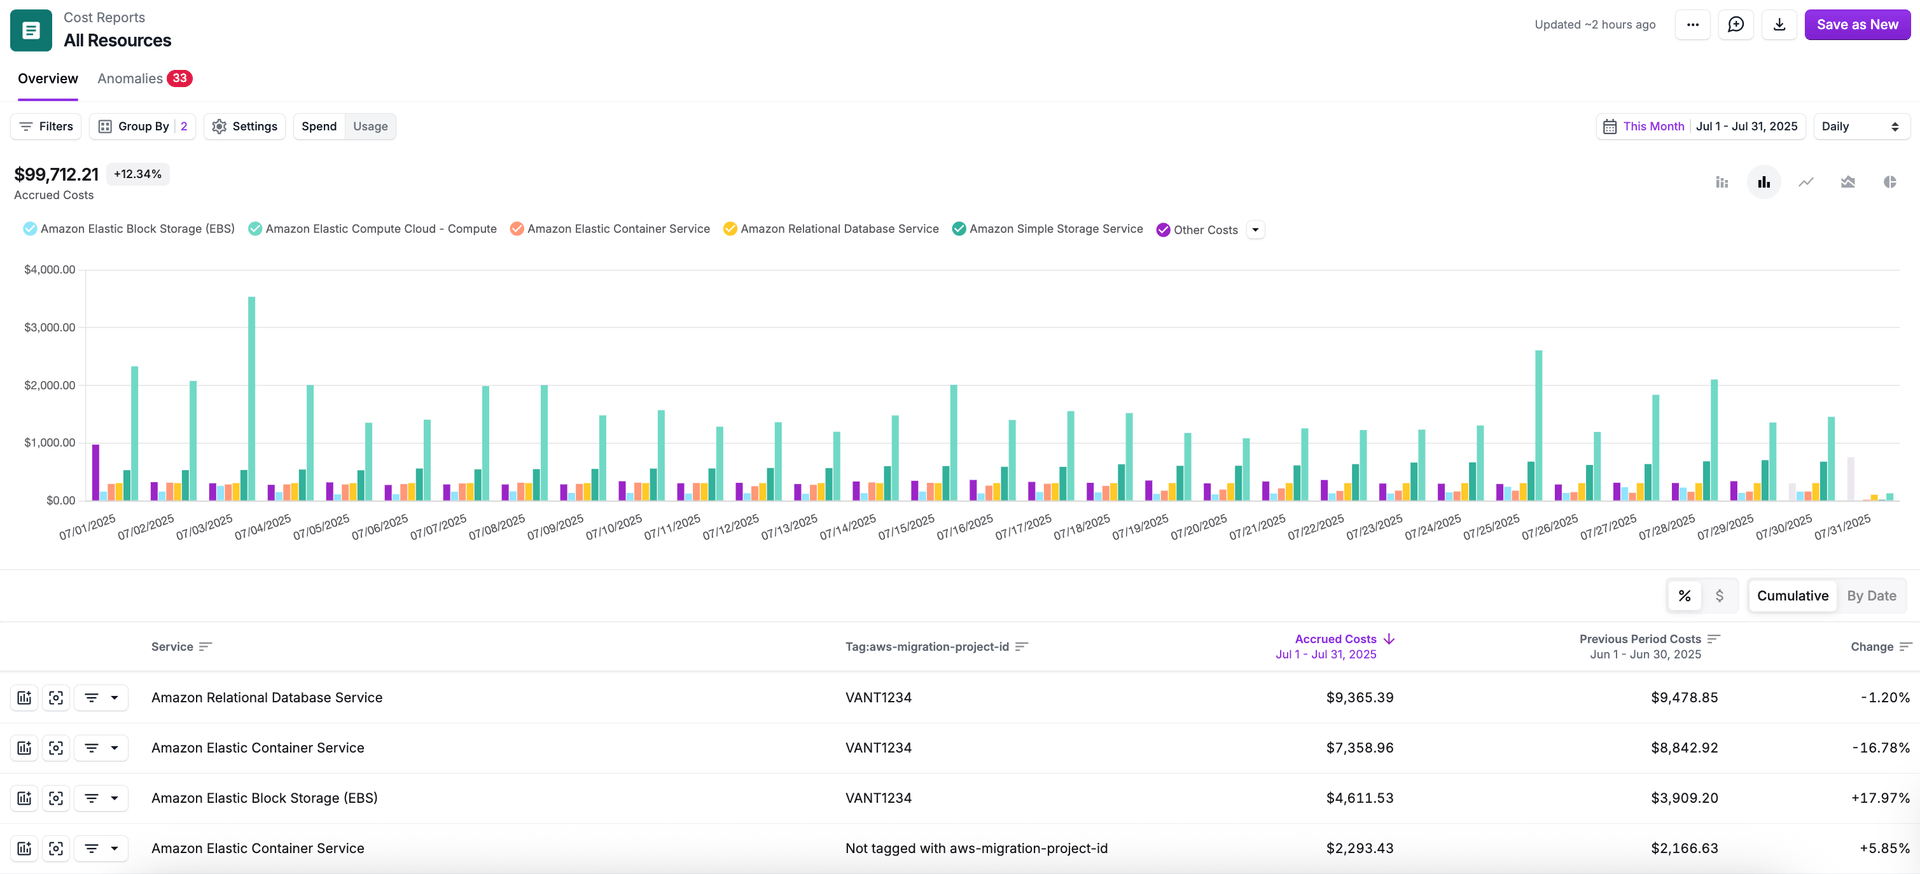Open the Daily granularity dropdown

(x=1860, y=127)
